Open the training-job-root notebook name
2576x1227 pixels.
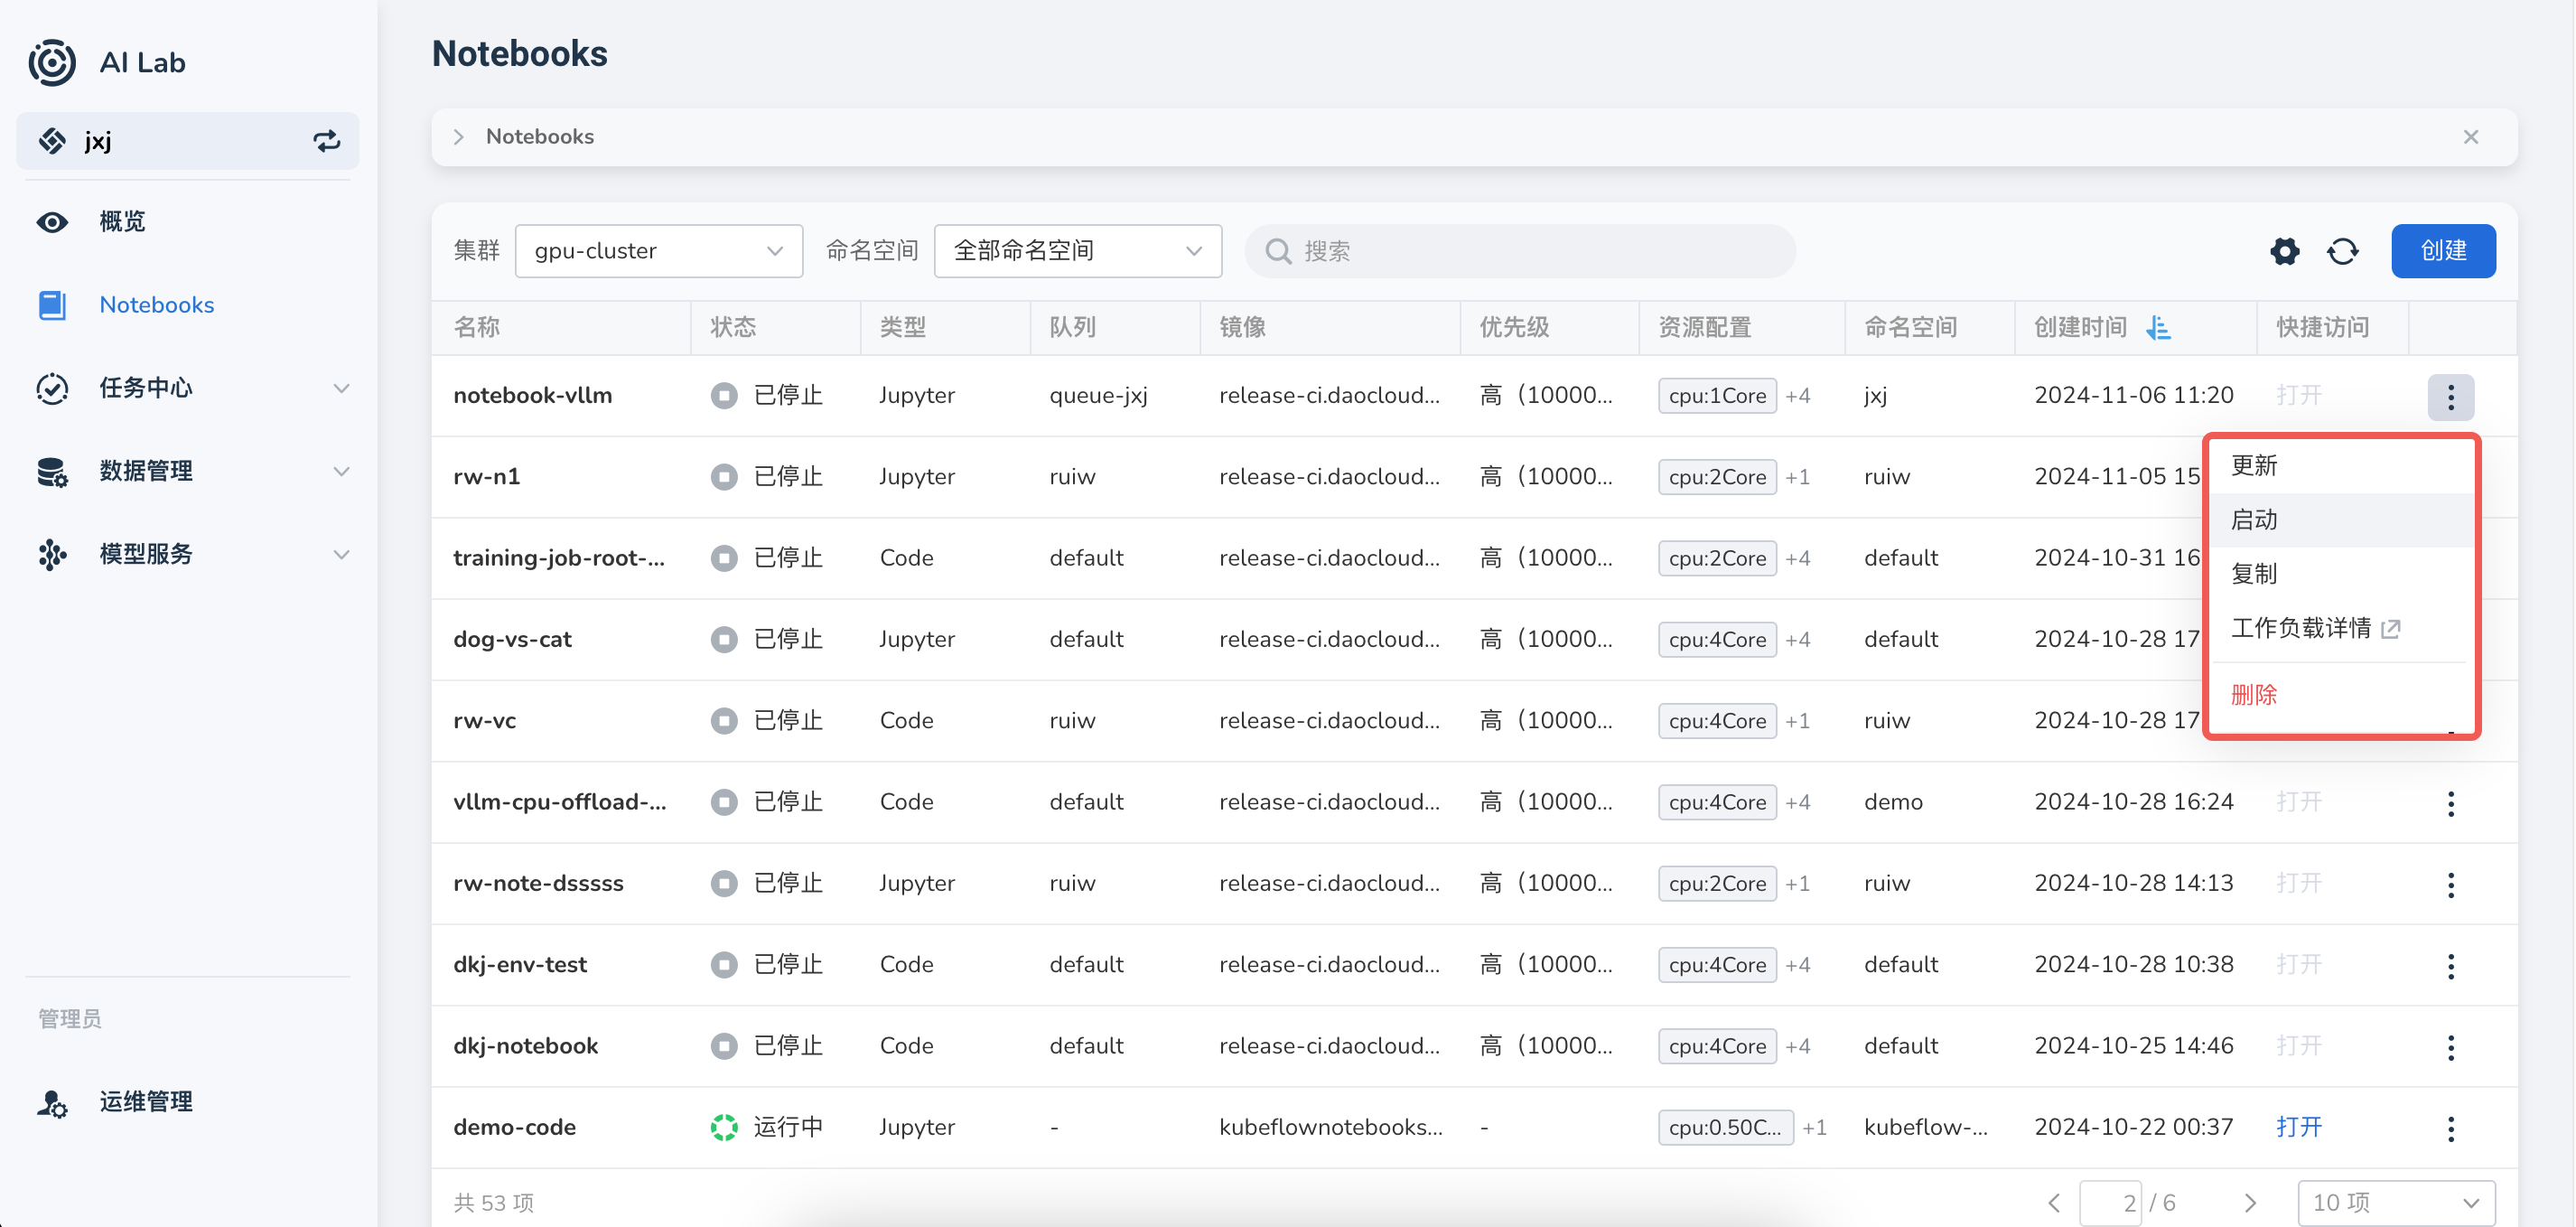point(558,558)
